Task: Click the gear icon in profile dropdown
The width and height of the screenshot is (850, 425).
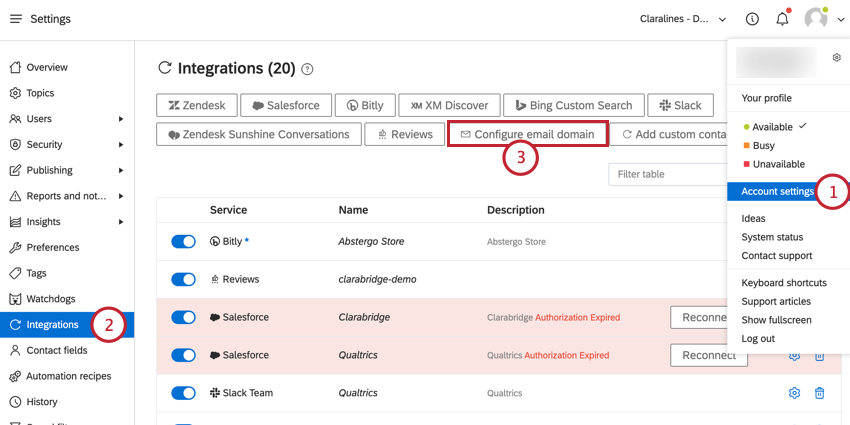Action: tap(836, 57)
